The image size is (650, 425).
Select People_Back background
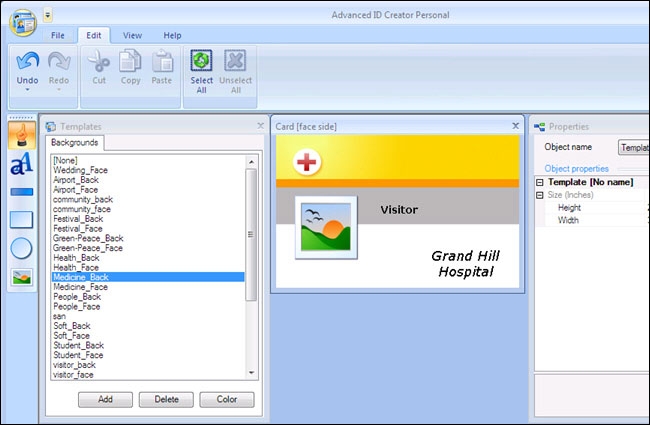[x=148, y=297]
